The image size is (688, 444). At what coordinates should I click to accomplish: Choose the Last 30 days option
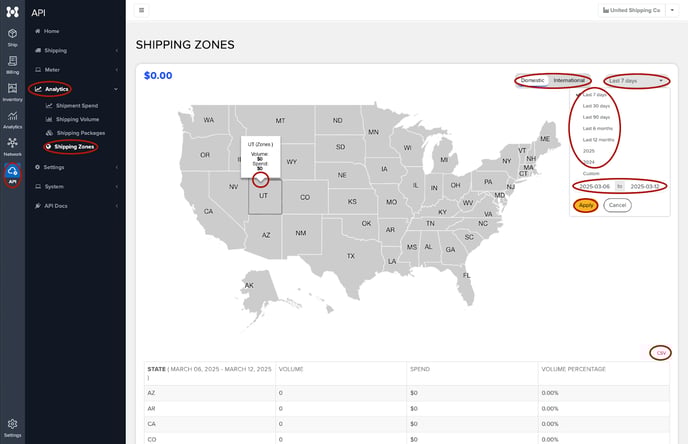coord(596,106)
